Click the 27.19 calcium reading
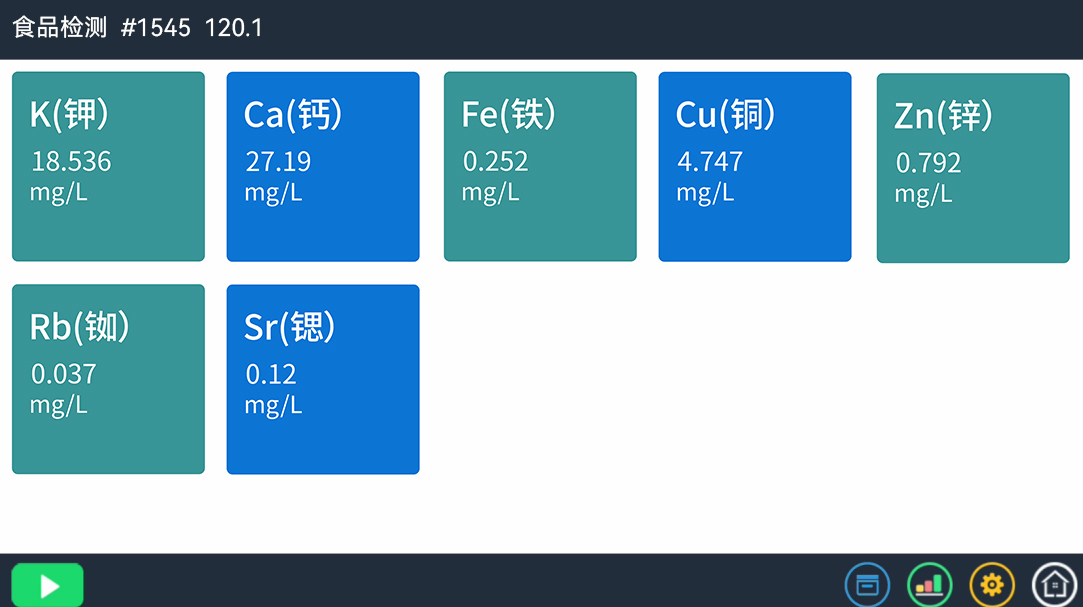The height and width of the screenshot is (607, 1083). click(x=278, y=161)
